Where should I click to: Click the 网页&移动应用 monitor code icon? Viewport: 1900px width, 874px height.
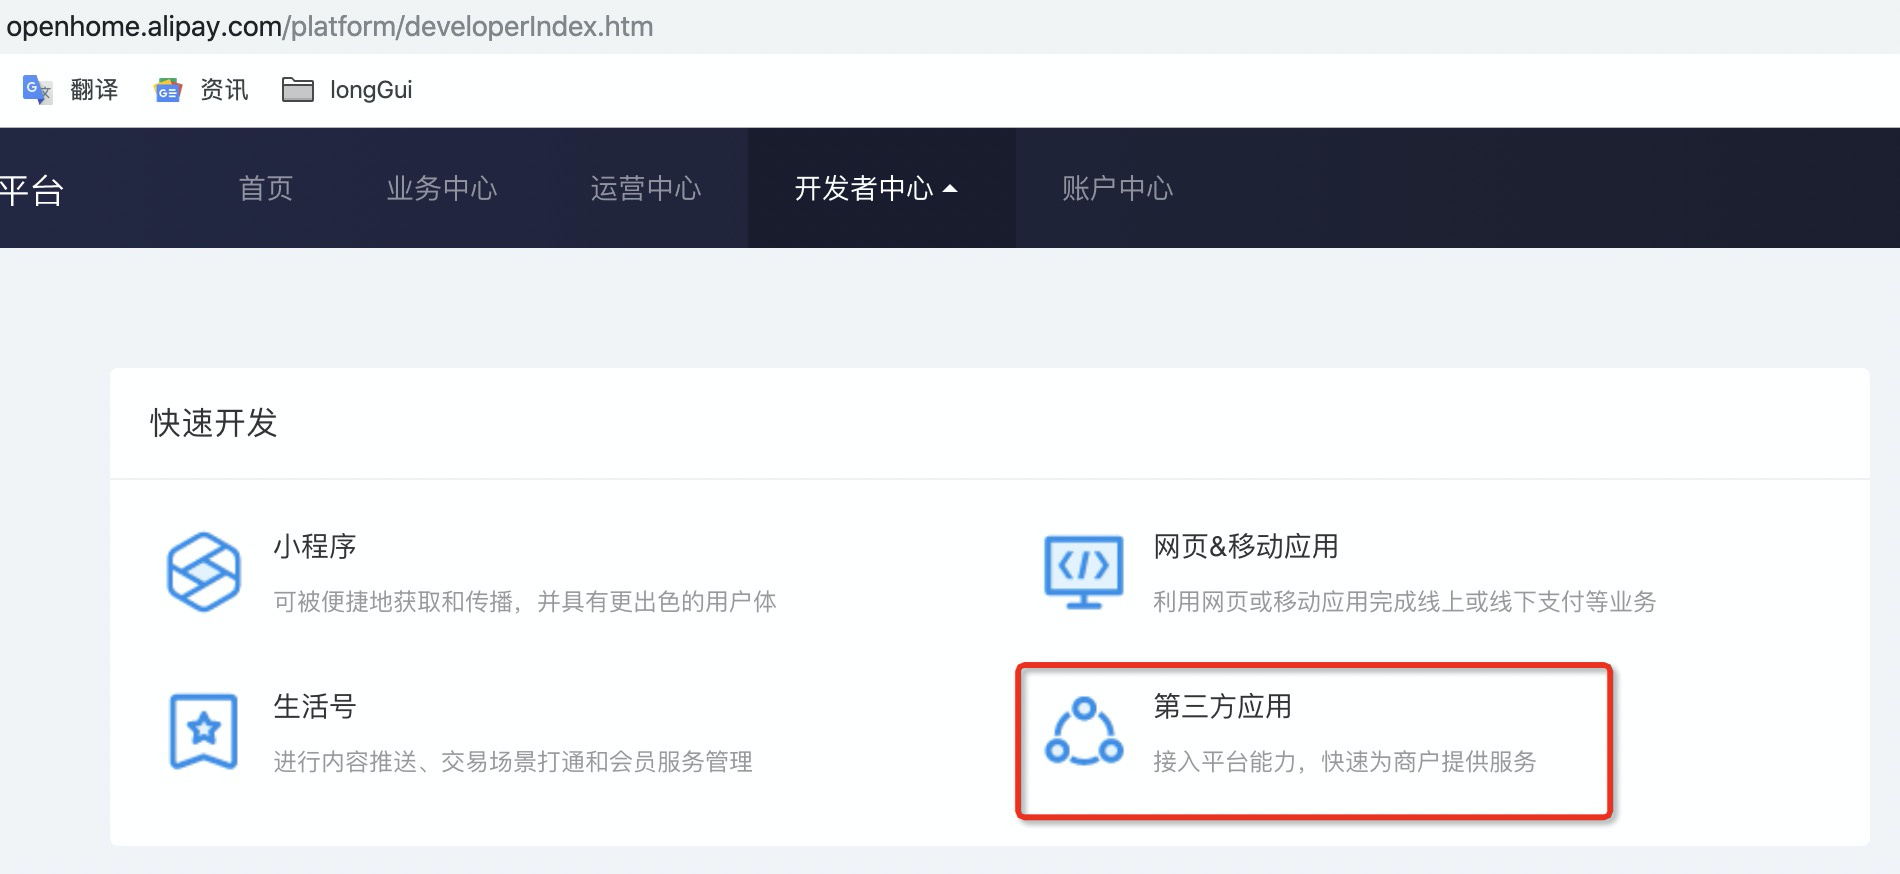click(x=1084, y=572)
